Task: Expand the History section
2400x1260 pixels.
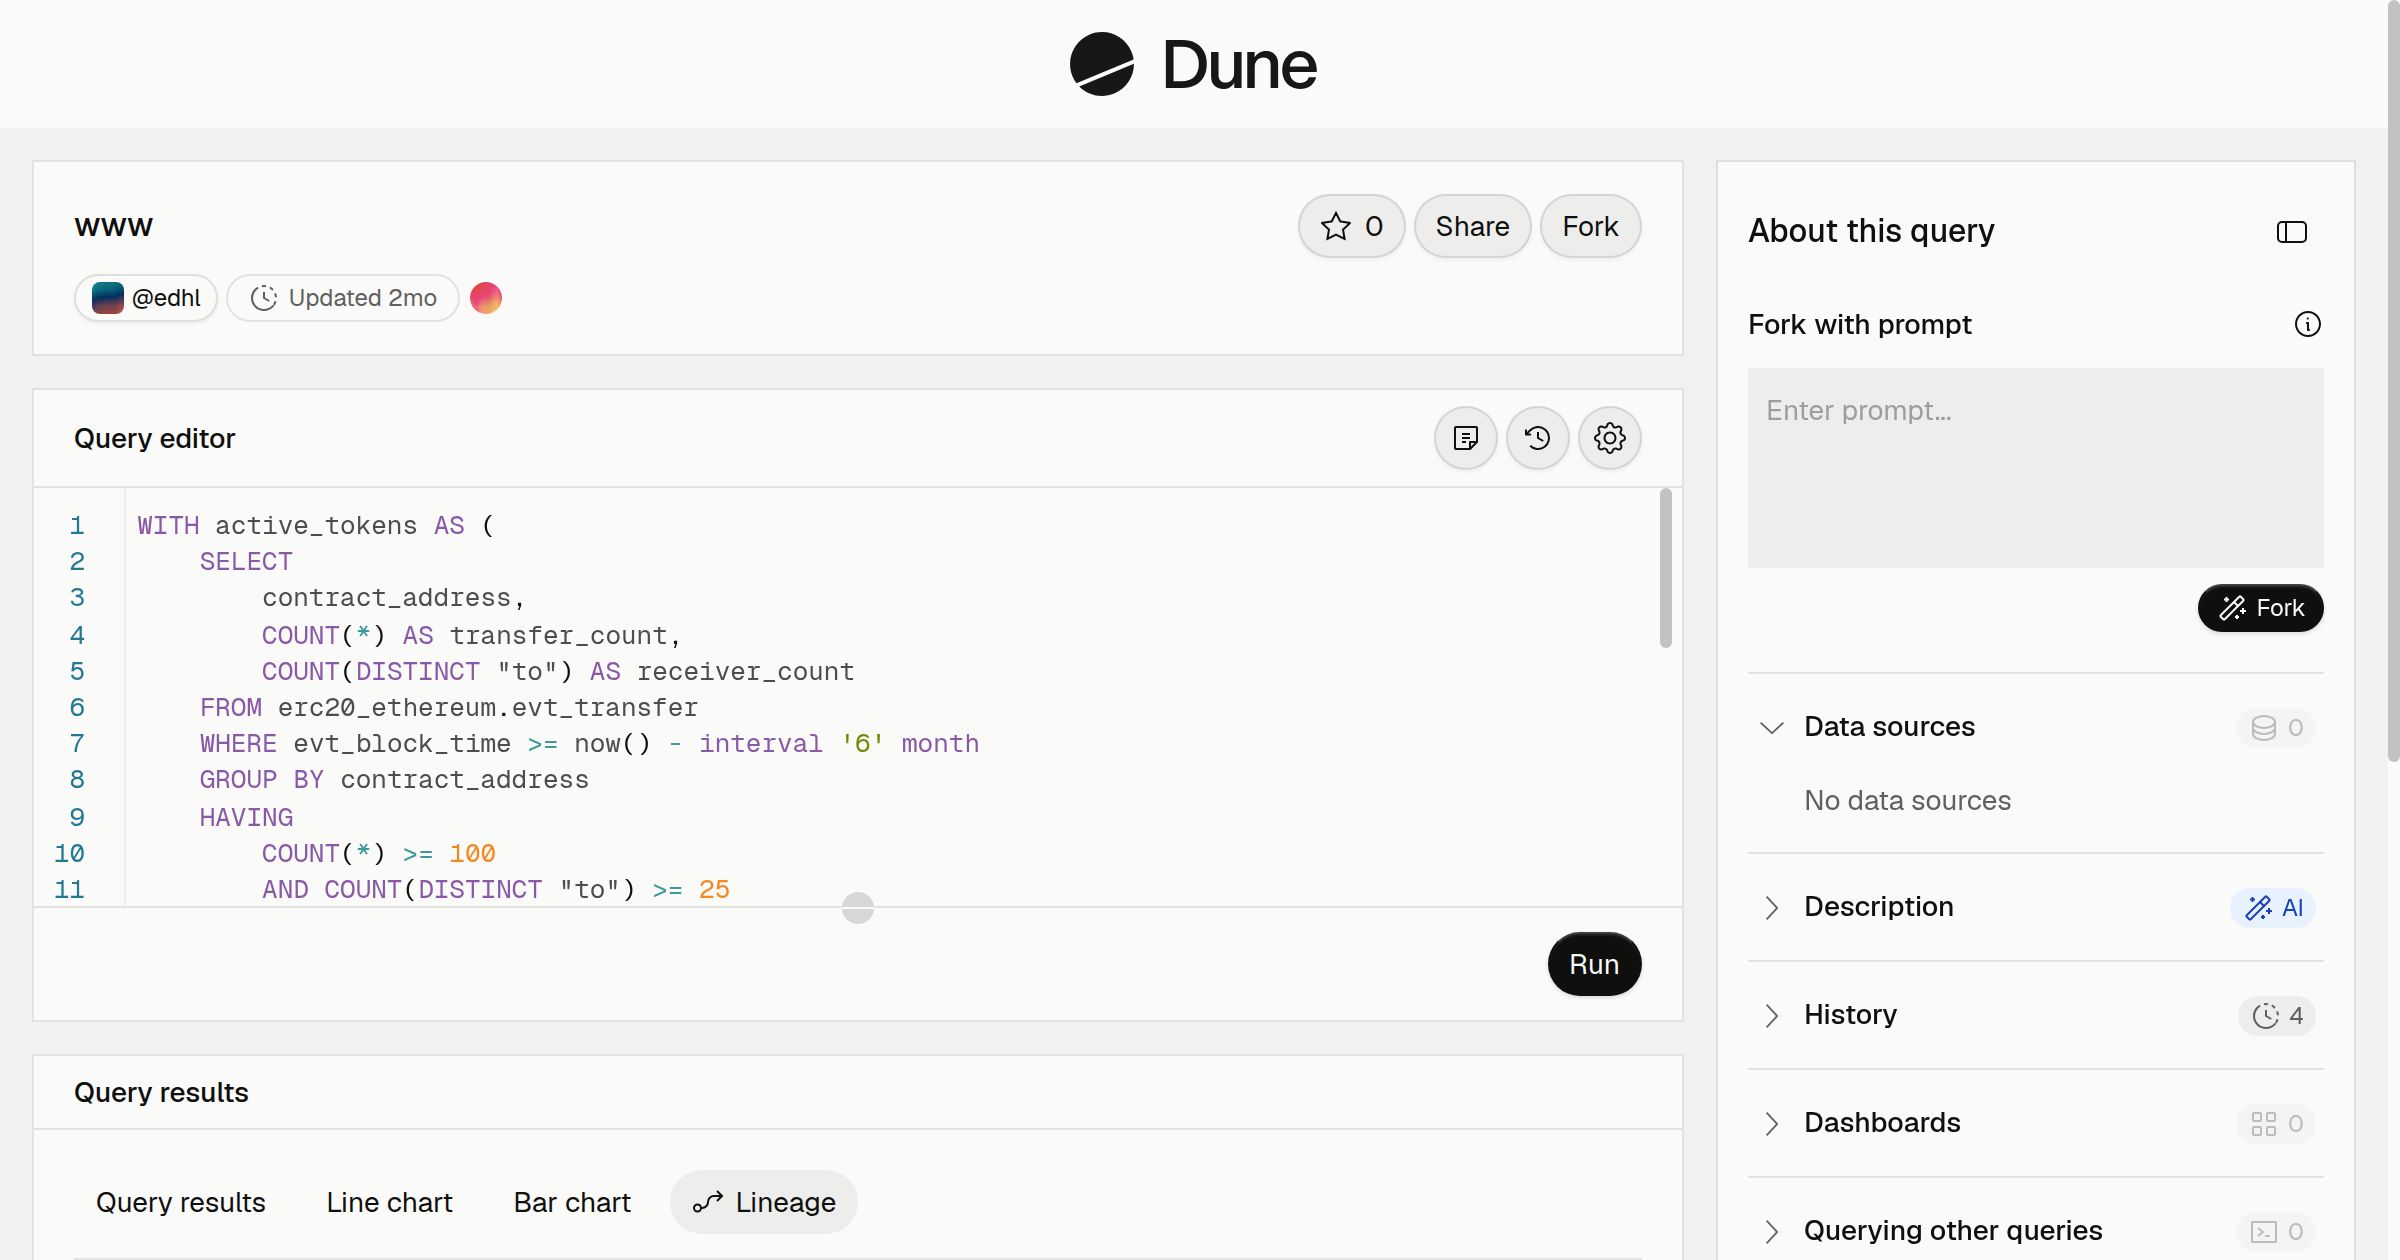Action: click(x=1772, y=1015)
